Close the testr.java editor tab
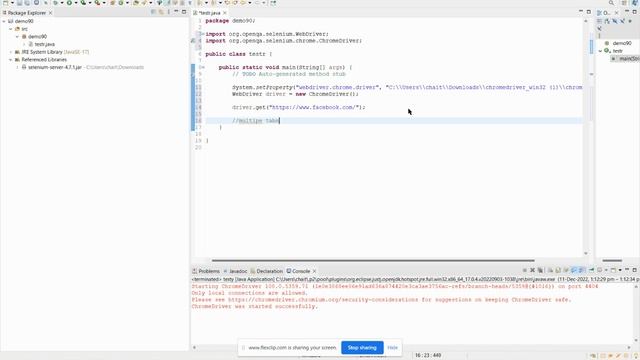640x360 pixels. tap(225, 13)
